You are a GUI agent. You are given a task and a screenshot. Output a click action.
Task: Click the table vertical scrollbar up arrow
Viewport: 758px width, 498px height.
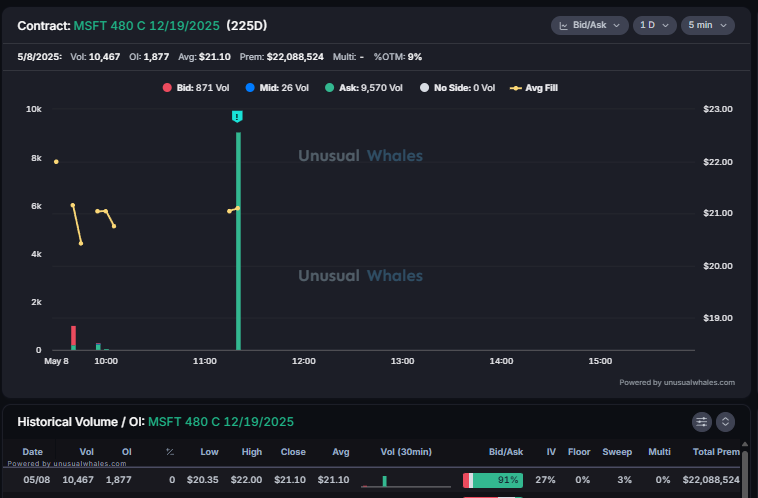tap(744, 444)
